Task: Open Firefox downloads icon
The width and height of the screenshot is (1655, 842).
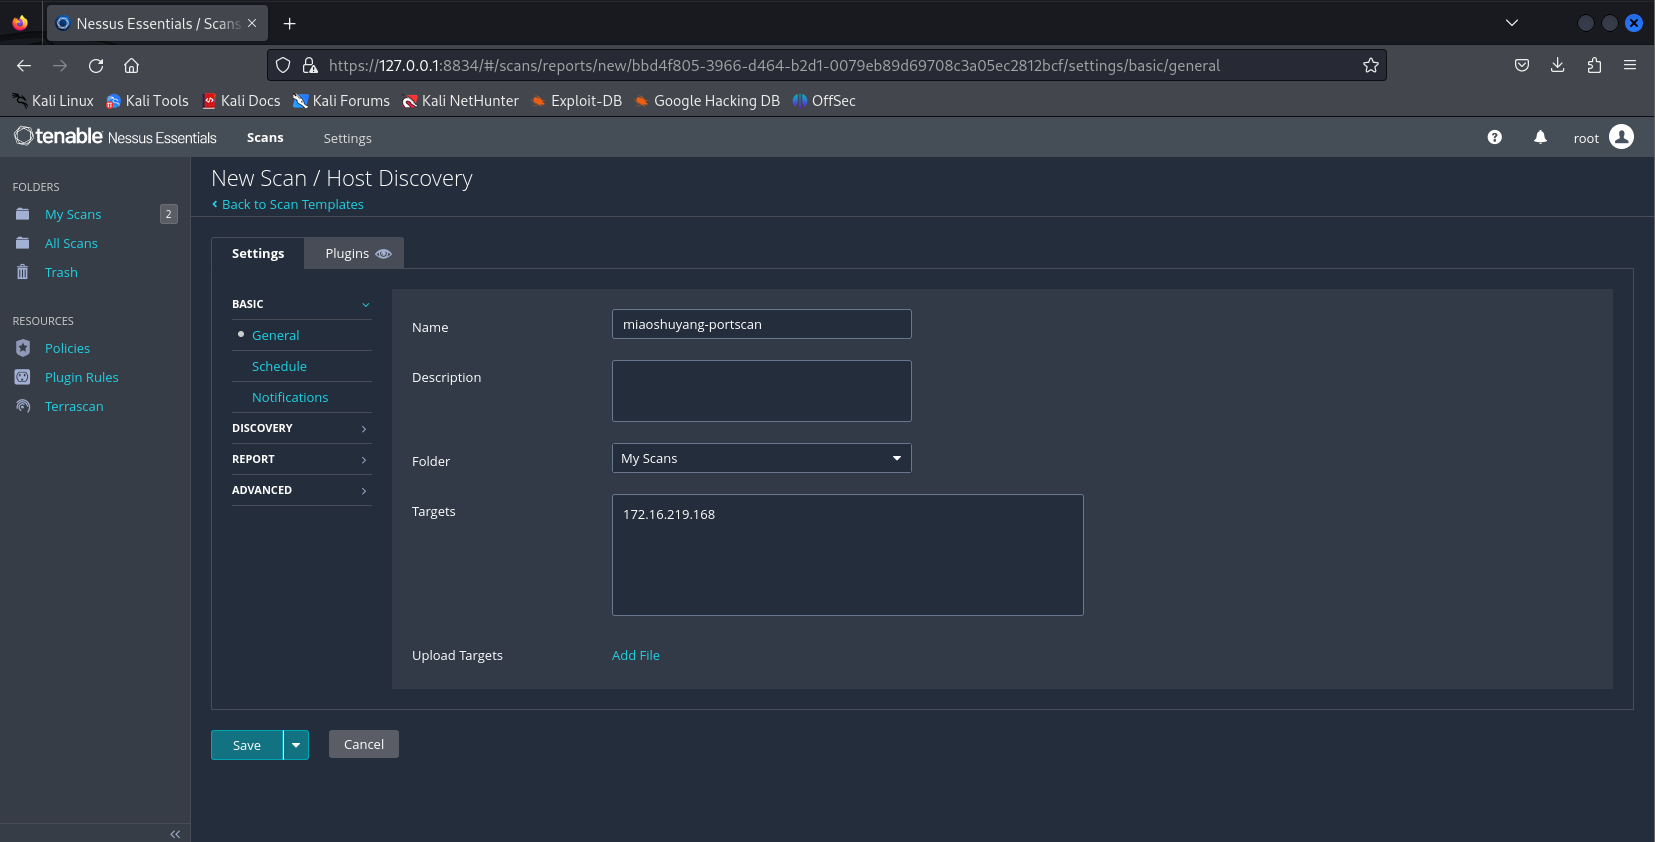Action: click(1557, 65)
